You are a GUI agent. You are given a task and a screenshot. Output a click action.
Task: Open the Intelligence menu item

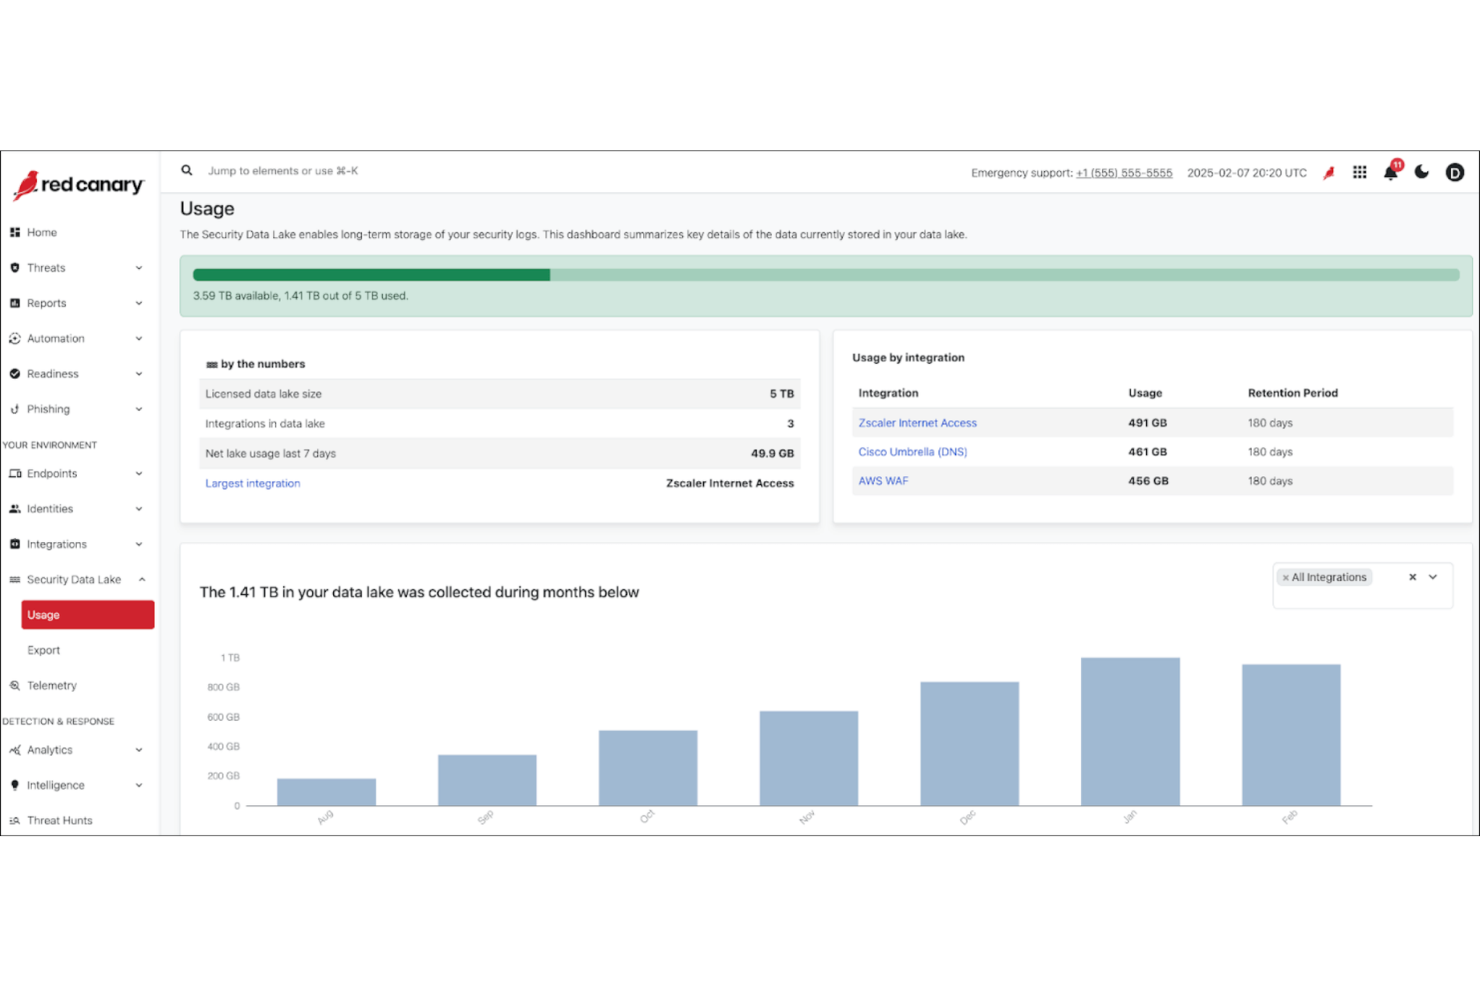[x=57, y=785]
